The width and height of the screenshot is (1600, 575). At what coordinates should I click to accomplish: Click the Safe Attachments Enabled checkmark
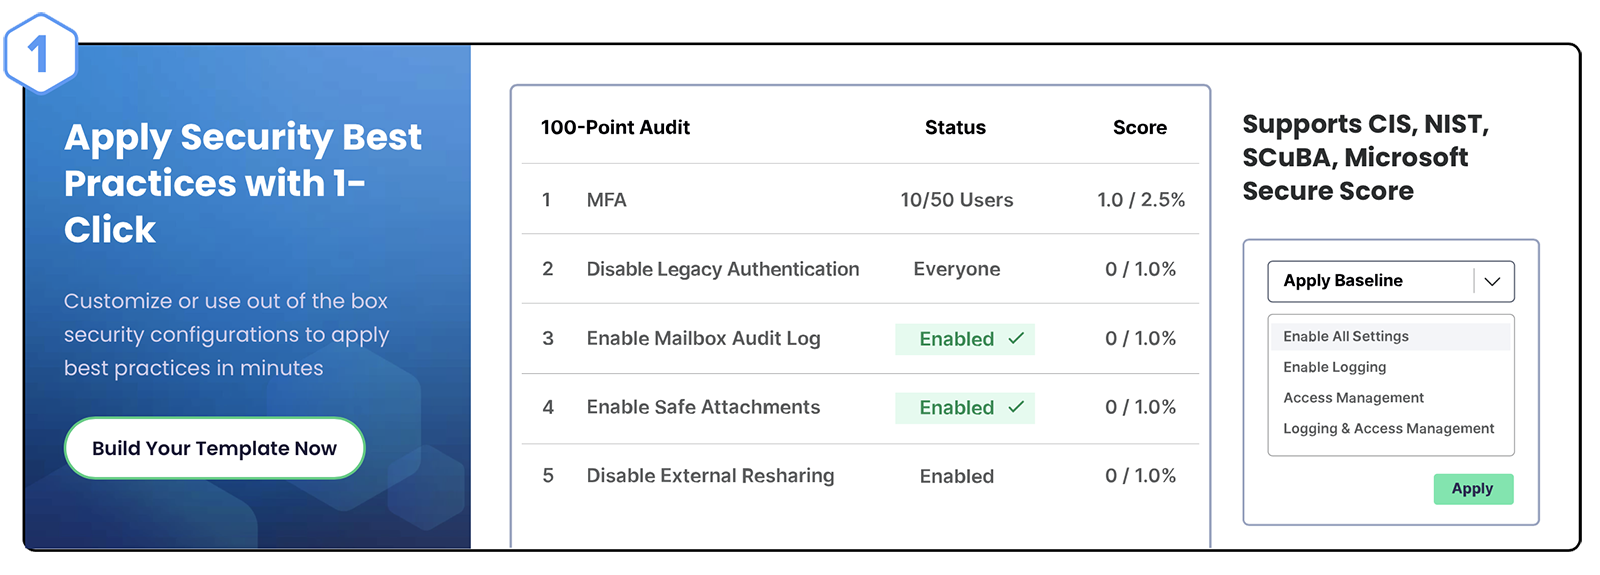pos(1016,407)
